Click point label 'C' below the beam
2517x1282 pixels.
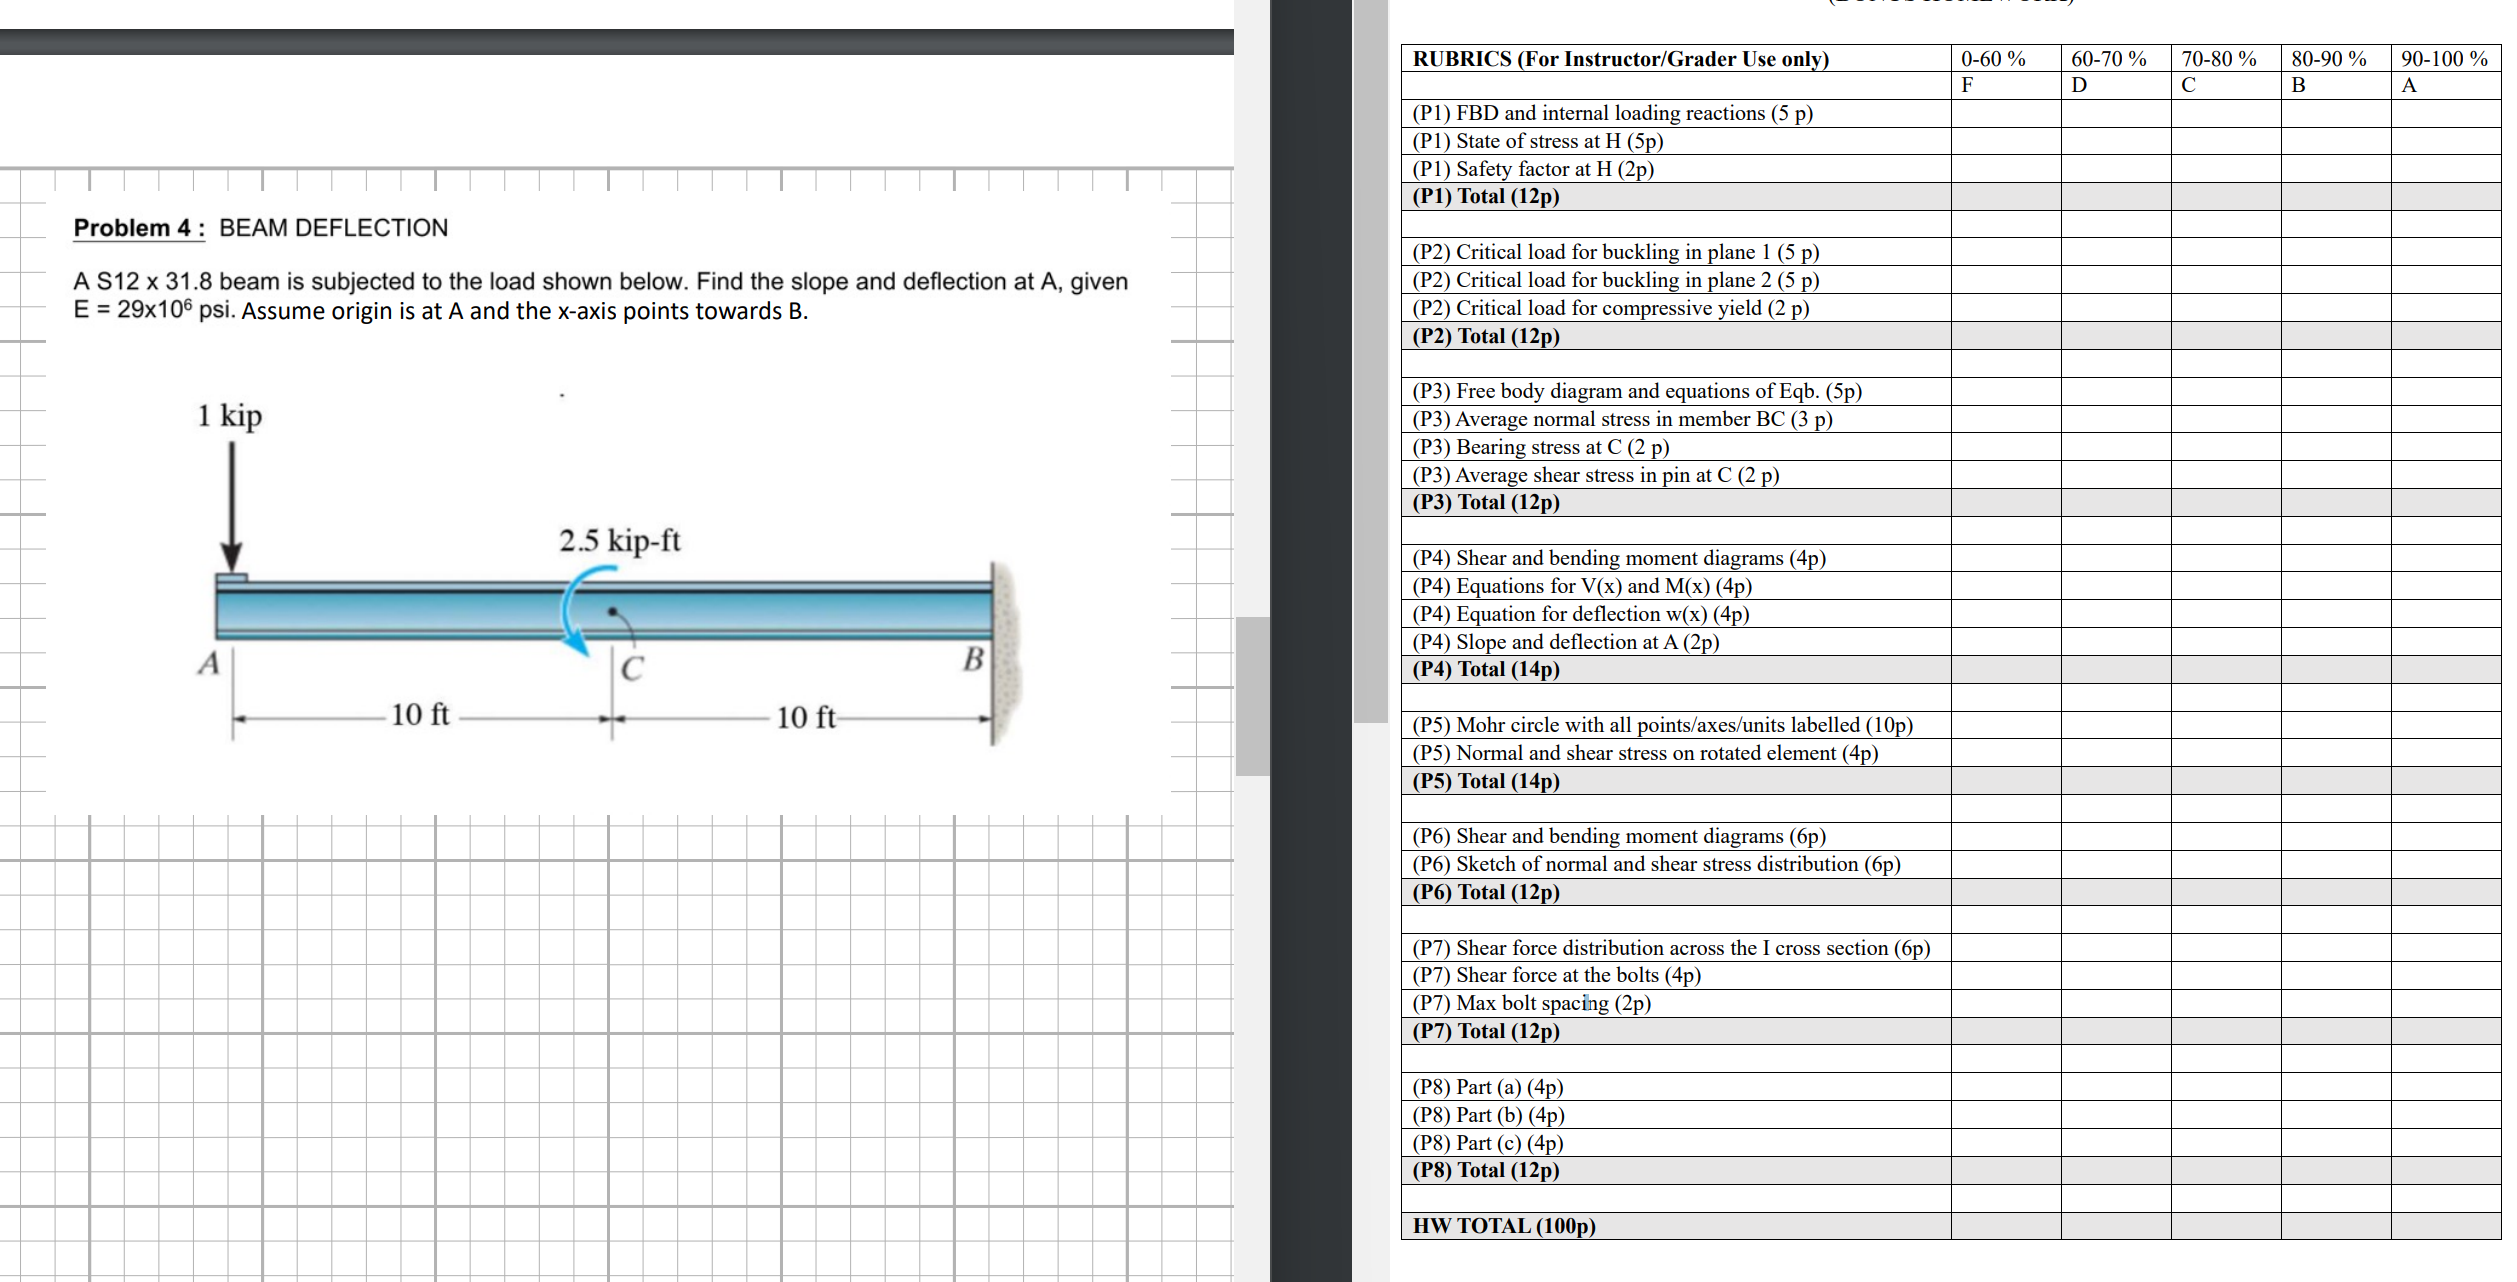tap(632, 668)
